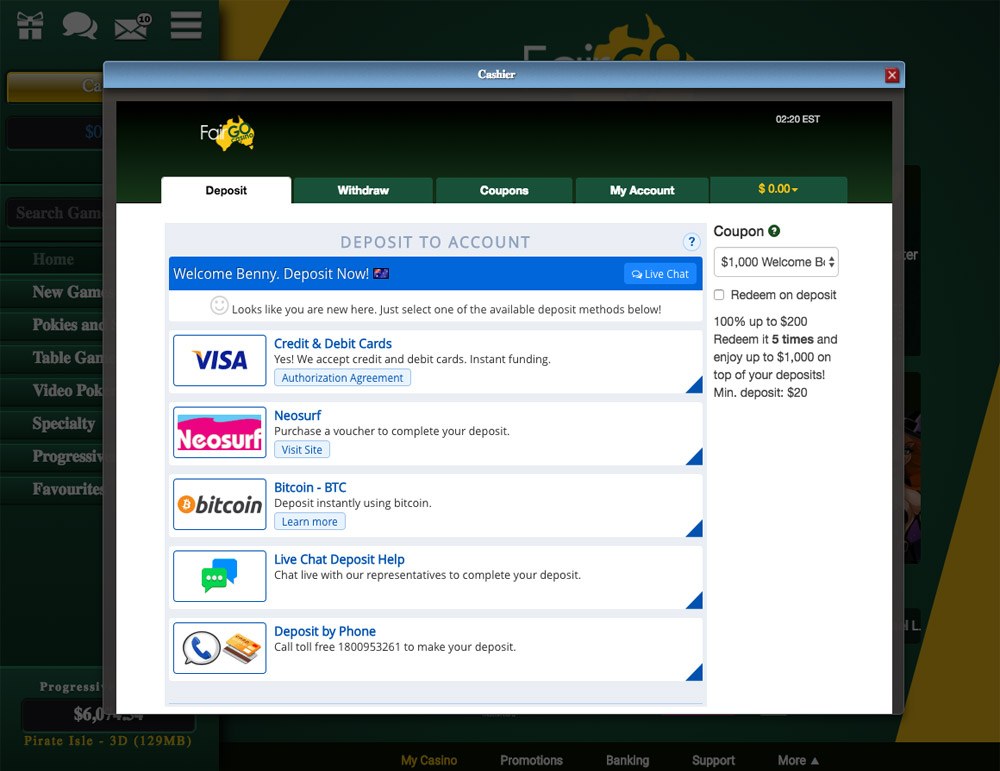The width and height of the screenshot is (1000, 771).
Task: Click the Australian flag icon in banner
Action: point(381,274)
